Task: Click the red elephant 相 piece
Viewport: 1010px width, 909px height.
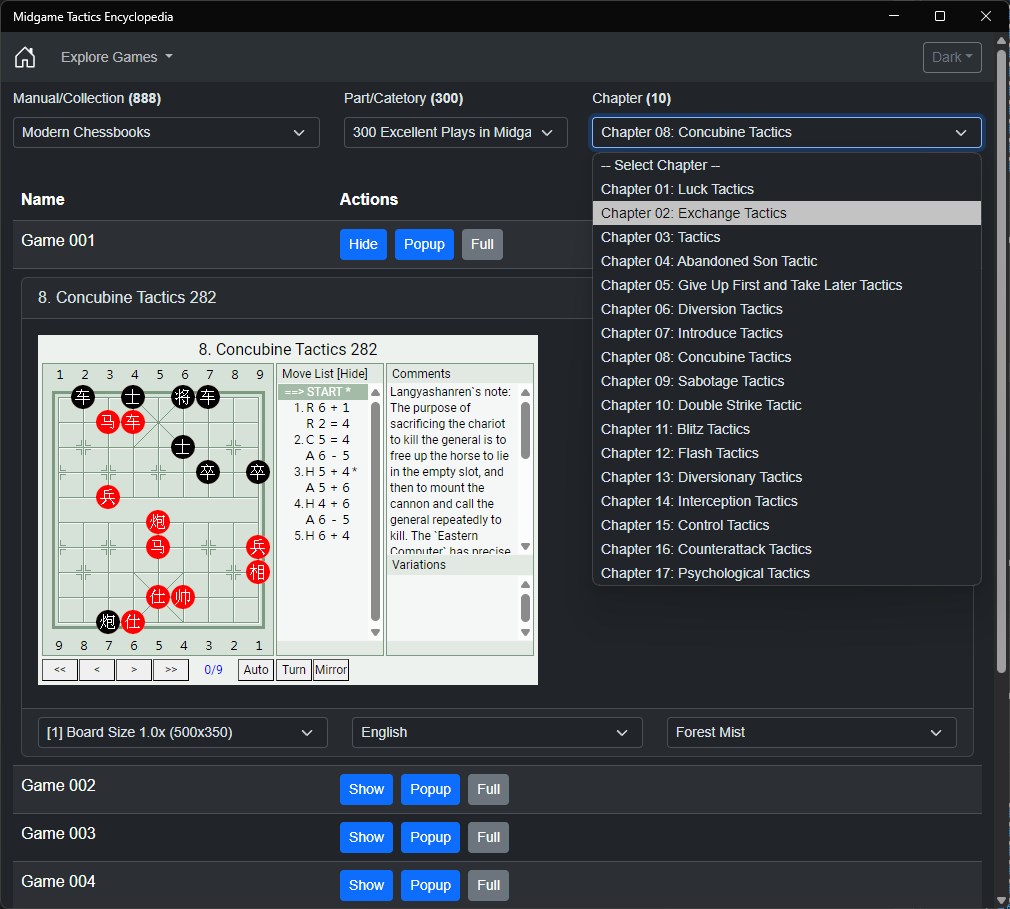Action: (x=258, y=572)
